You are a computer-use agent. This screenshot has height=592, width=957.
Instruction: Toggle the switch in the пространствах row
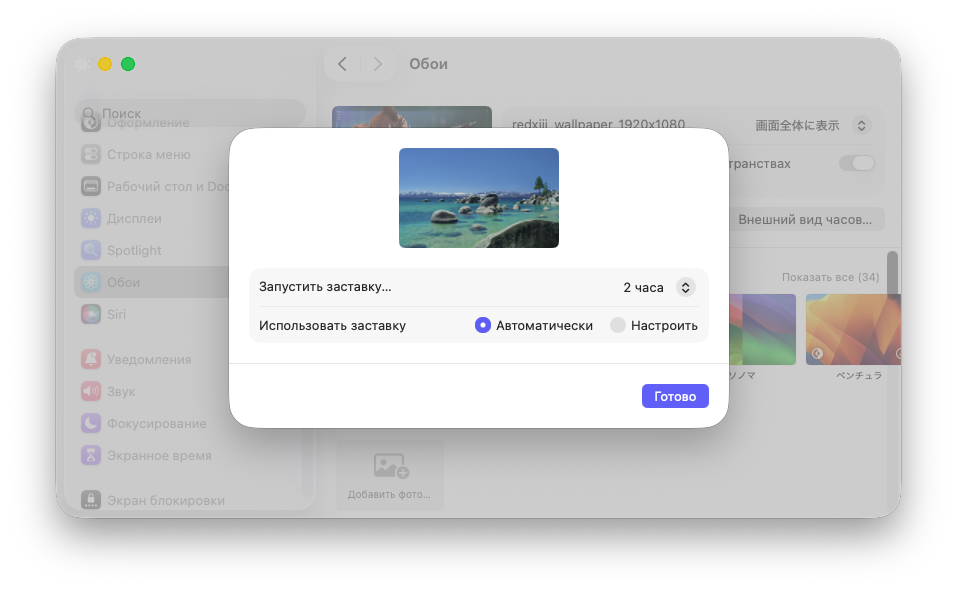click(x=856, y=164)
